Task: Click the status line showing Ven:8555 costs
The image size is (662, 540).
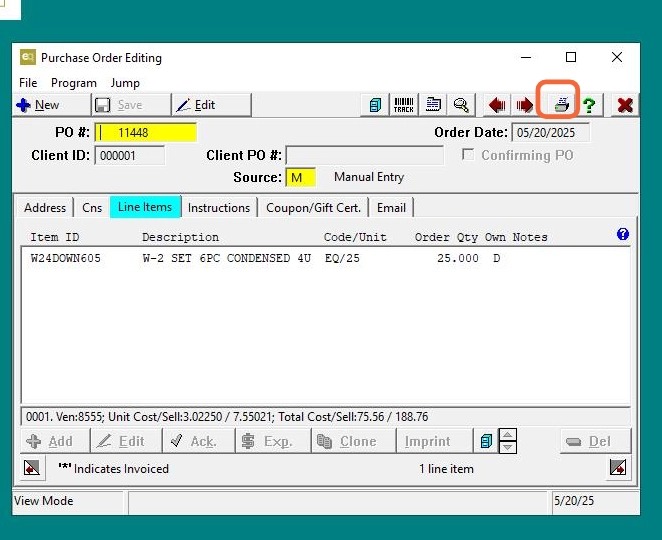Action: [326, 417]
